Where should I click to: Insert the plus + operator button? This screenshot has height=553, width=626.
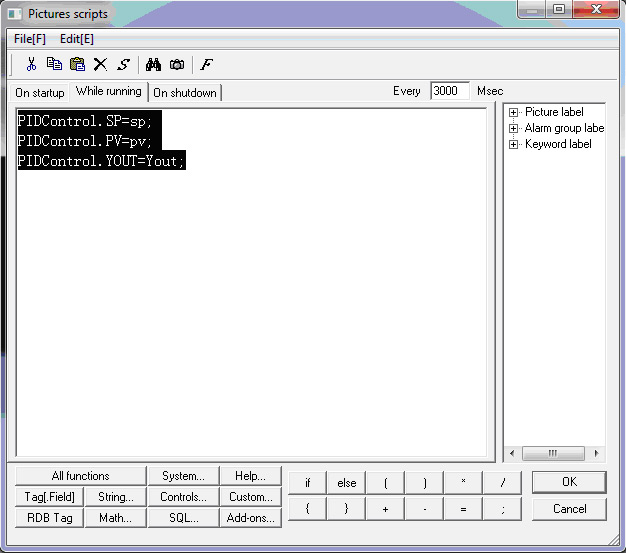pos(385,509)
